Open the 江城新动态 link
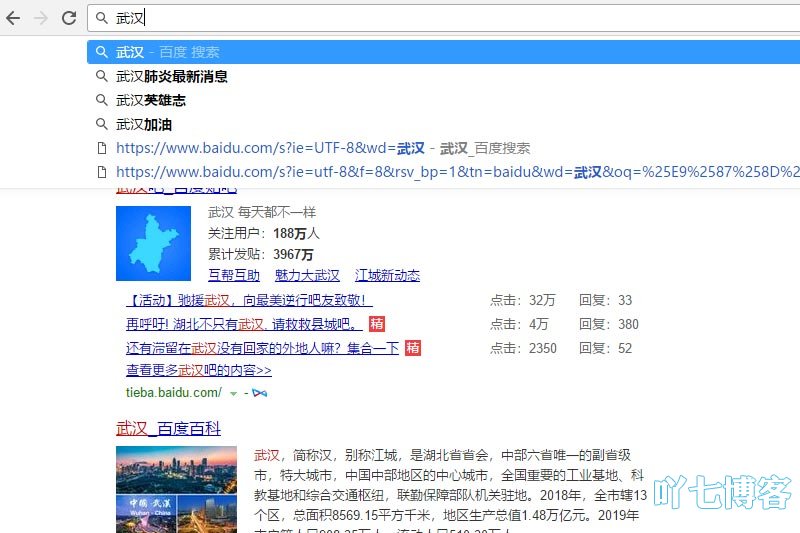The width and height of the screenshot is (800, 533). coord(387,275)
